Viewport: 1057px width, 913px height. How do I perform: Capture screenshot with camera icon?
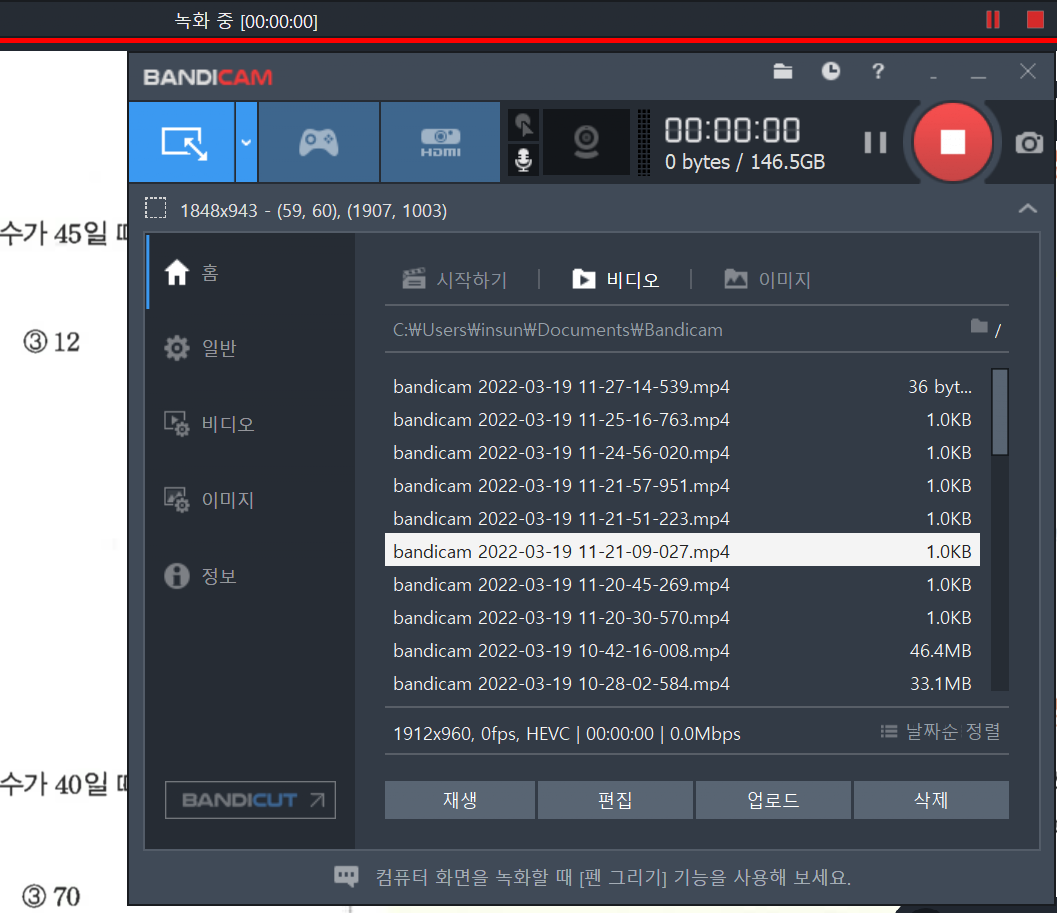pyautogui.click(x=1029, y=143)
